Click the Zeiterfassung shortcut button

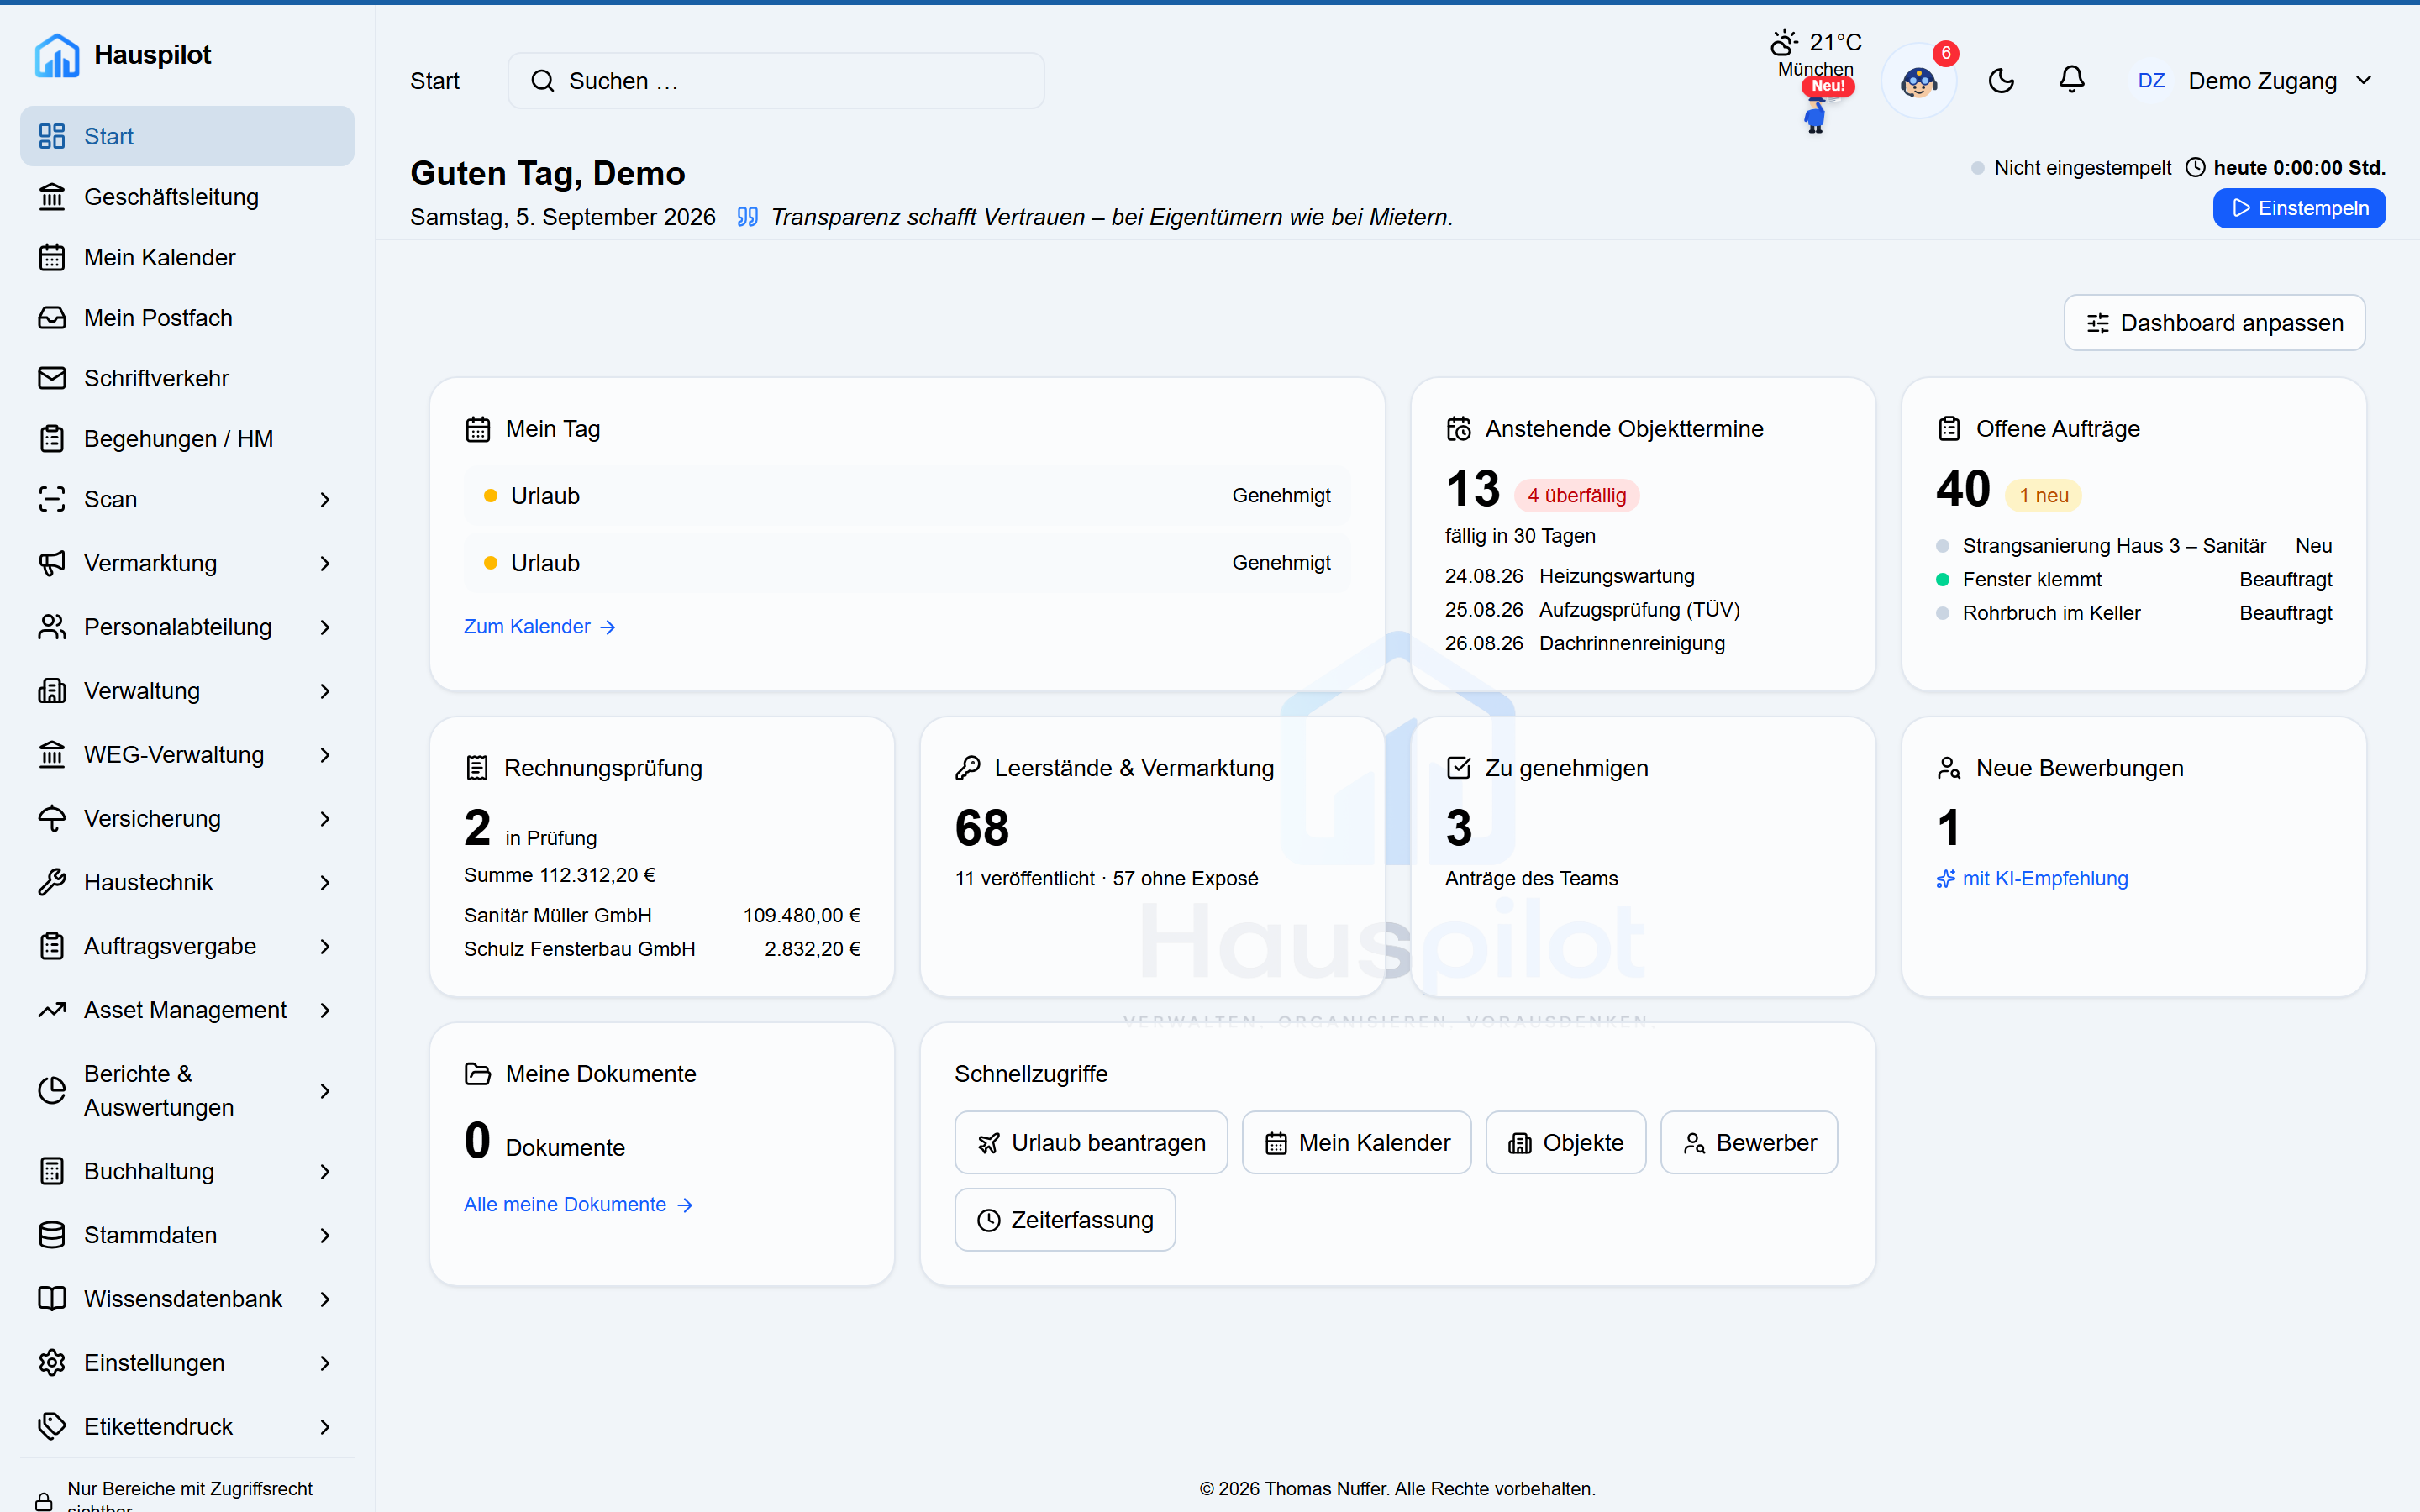coord(1065,1219)
